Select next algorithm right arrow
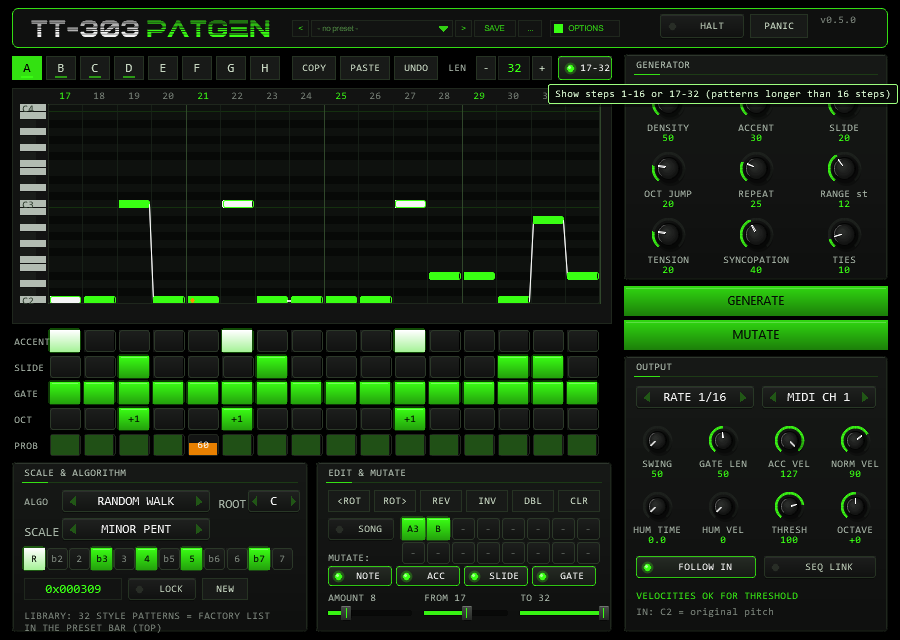 [x=199, y=501]
